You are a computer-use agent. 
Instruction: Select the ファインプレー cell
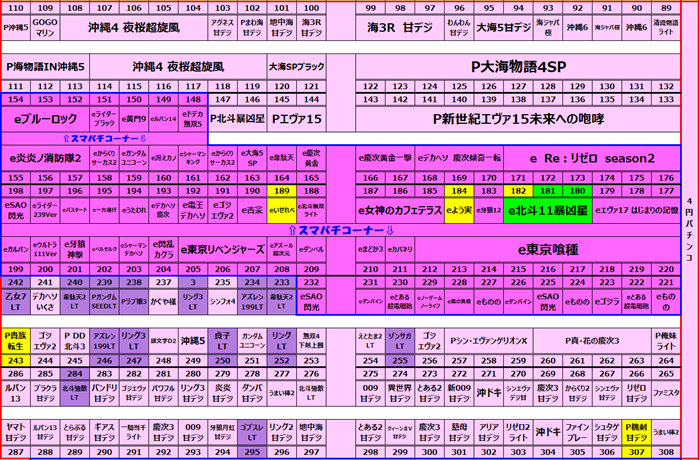point(577,432)
